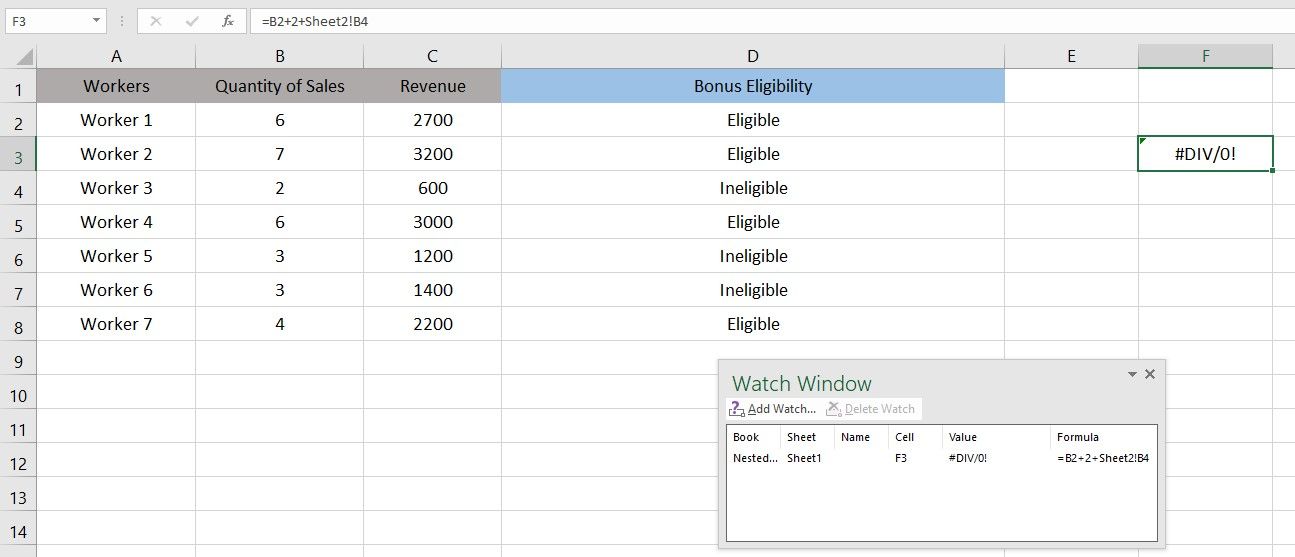Click the formula bar containing =B2+2+Sheet2!B4
Screen dimensions: 1295x557
coord(770,21)
